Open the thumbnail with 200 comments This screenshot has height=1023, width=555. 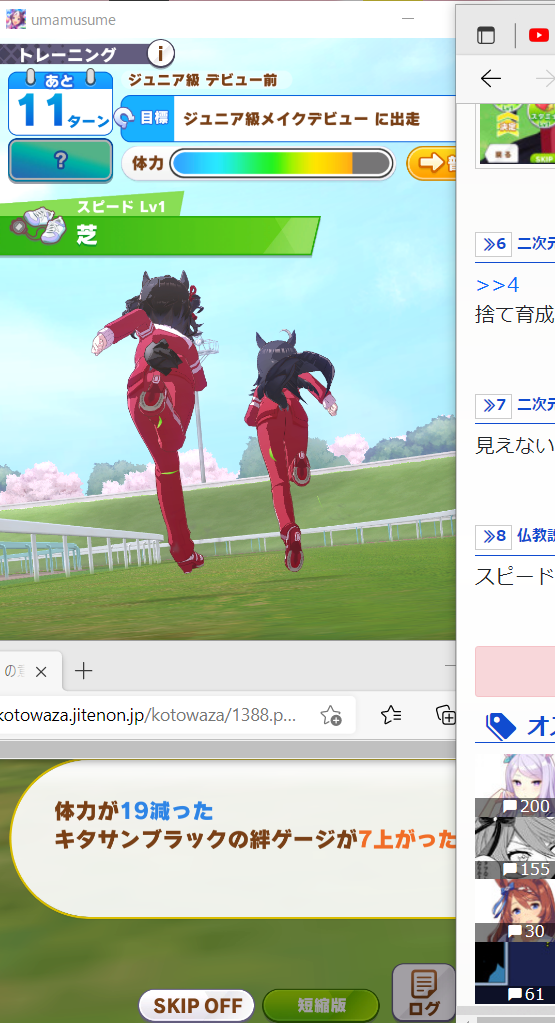(x=515, y=786)
